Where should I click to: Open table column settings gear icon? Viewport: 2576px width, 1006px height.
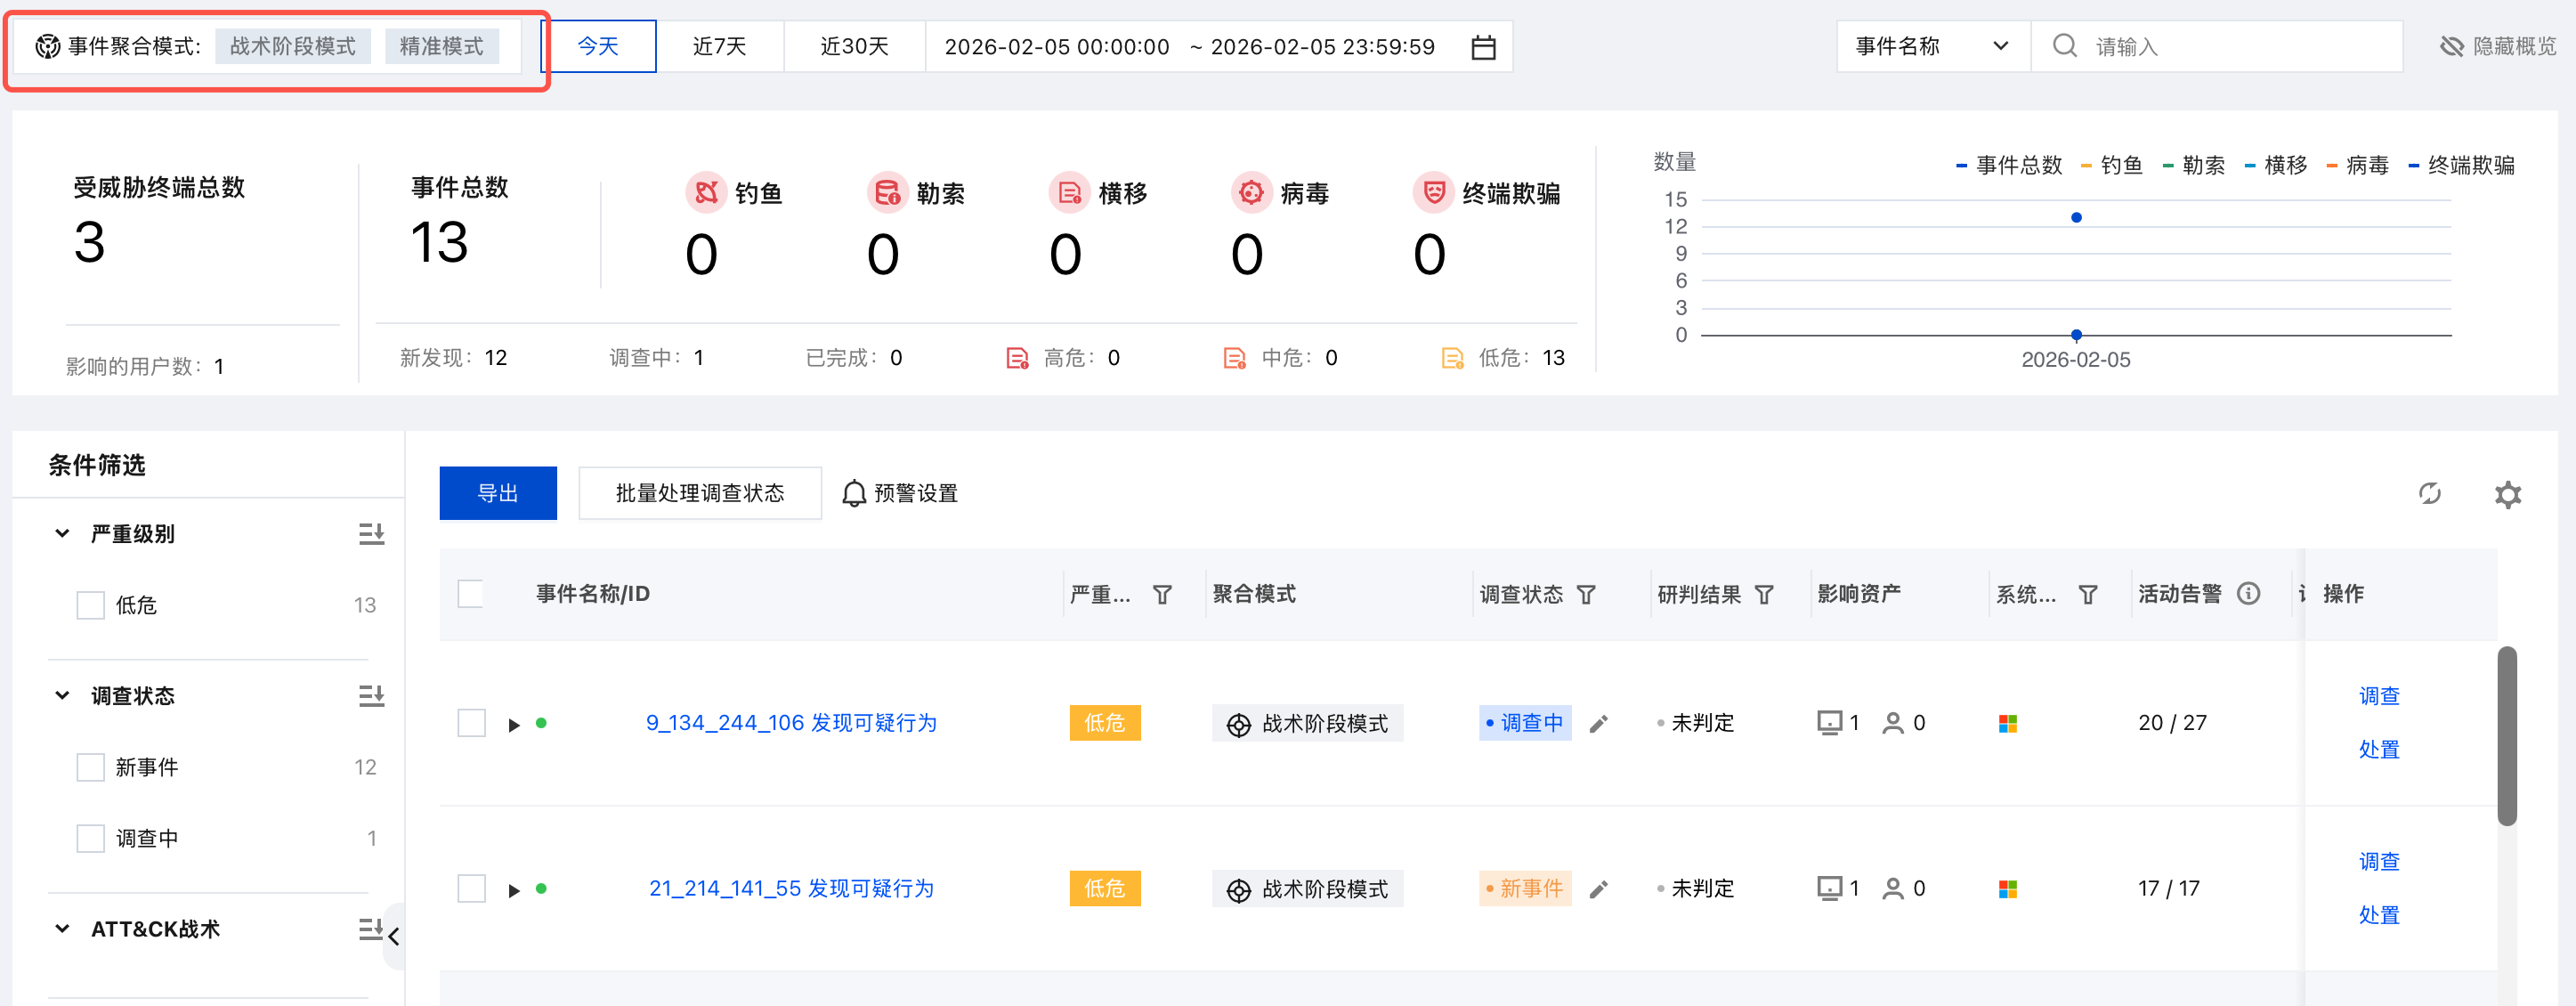(2507, 494)
